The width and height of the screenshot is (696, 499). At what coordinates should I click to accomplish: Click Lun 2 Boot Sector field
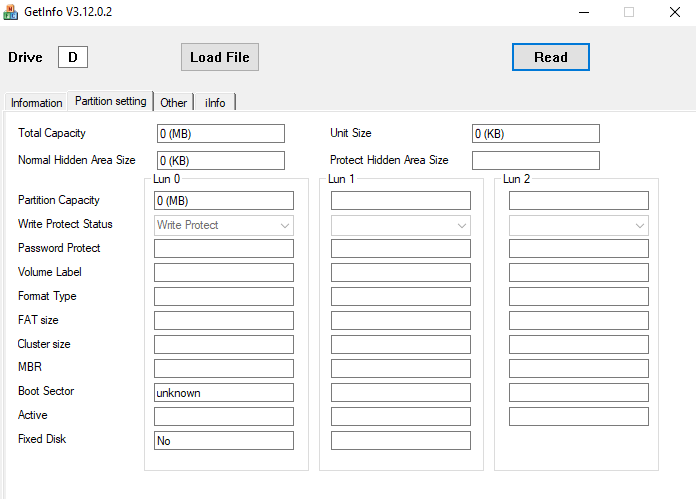[x=578, y=392]
